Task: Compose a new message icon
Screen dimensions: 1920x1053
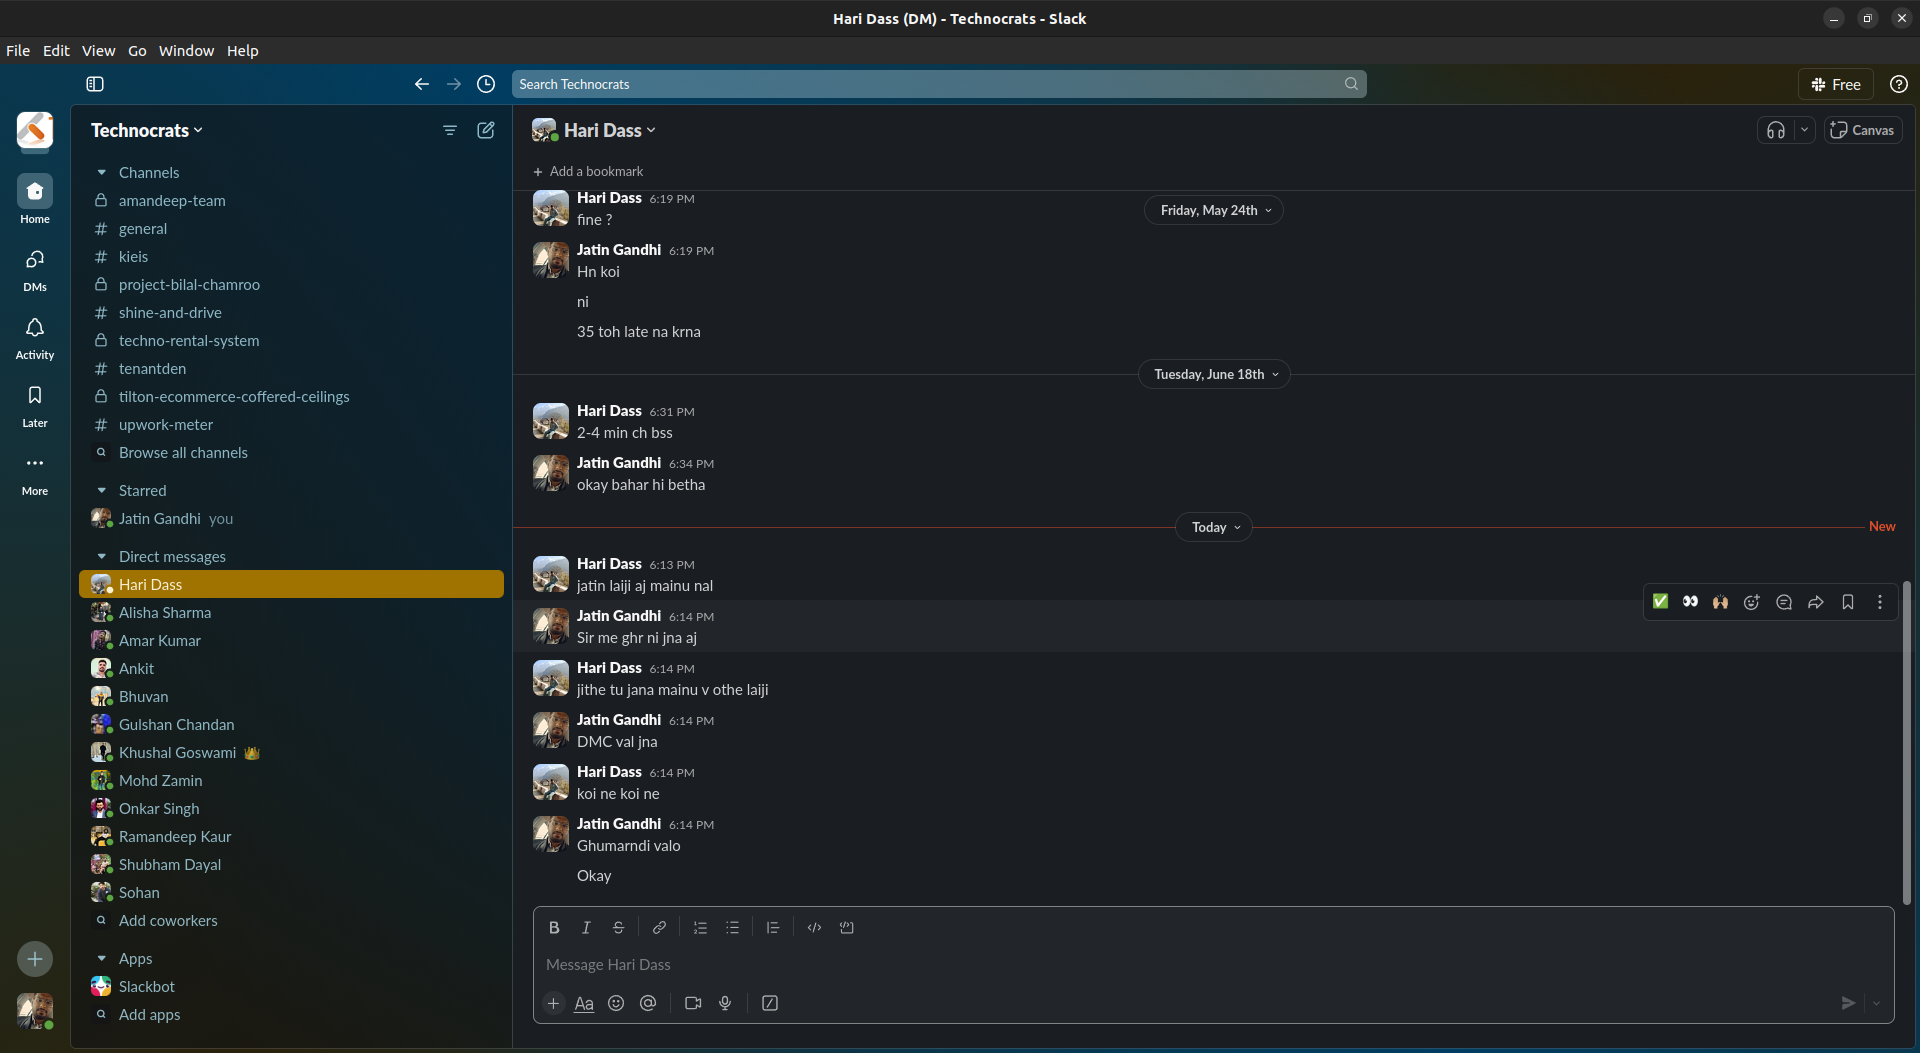Action: click(x=486, y=130)
